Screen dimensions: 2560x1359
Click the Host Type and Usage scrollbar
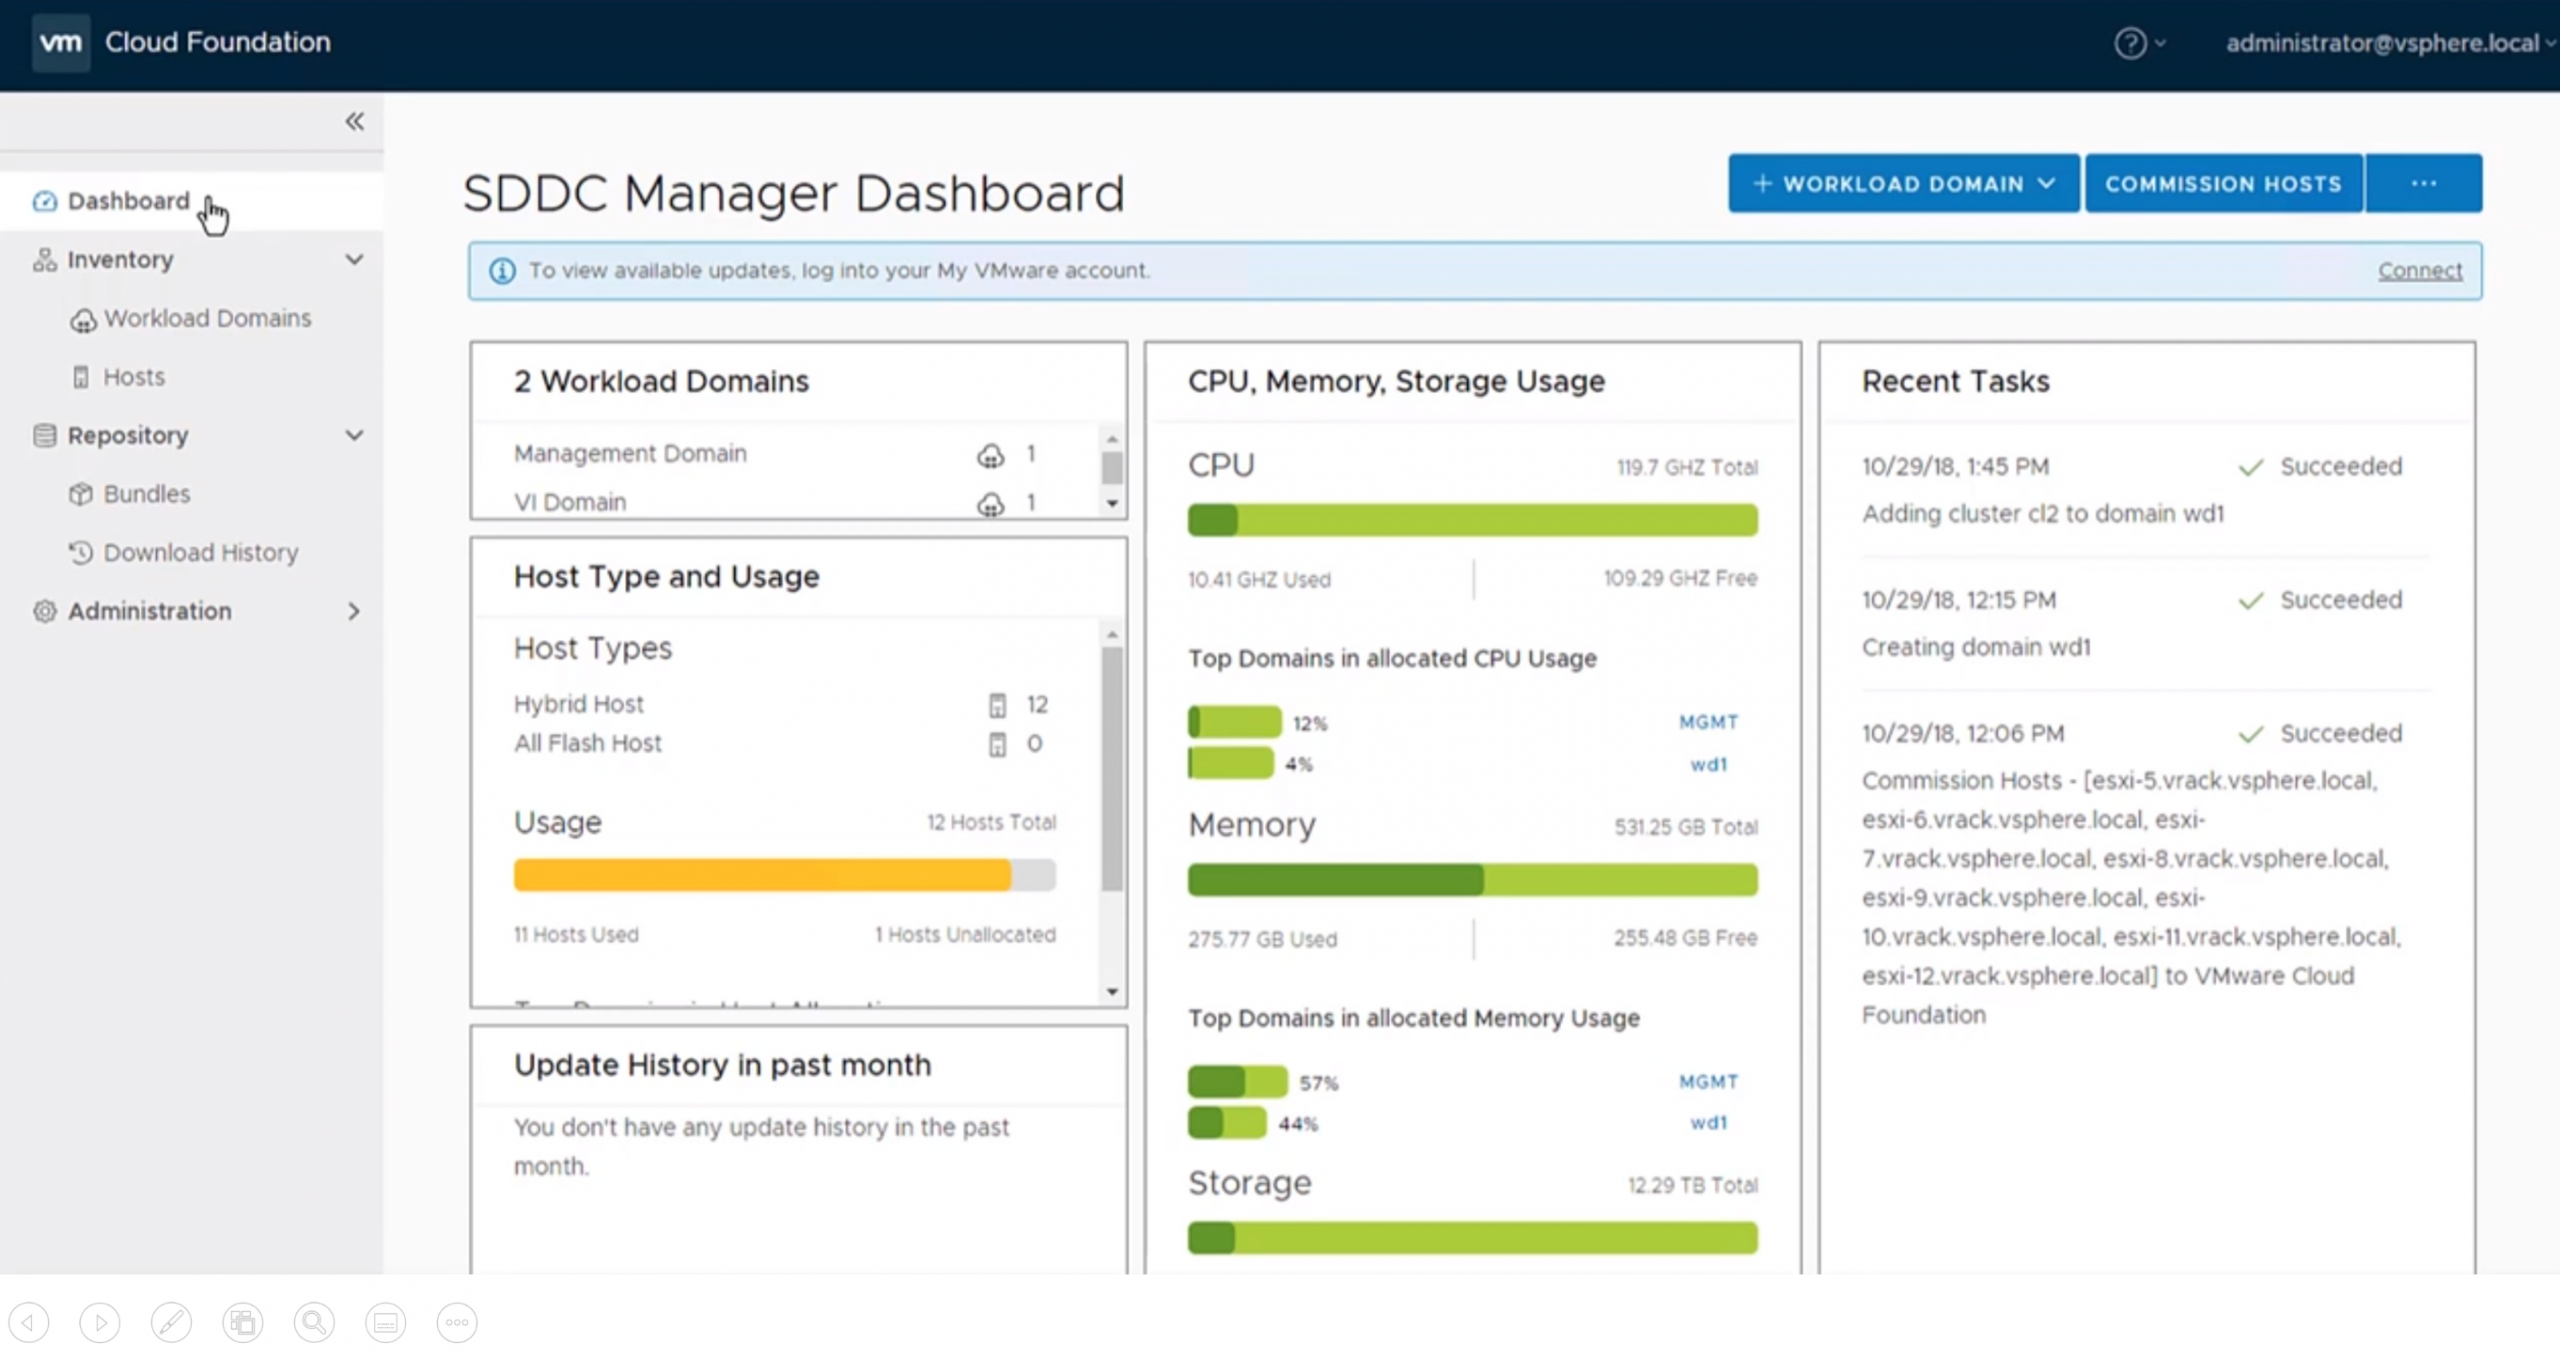(1112, 768)
